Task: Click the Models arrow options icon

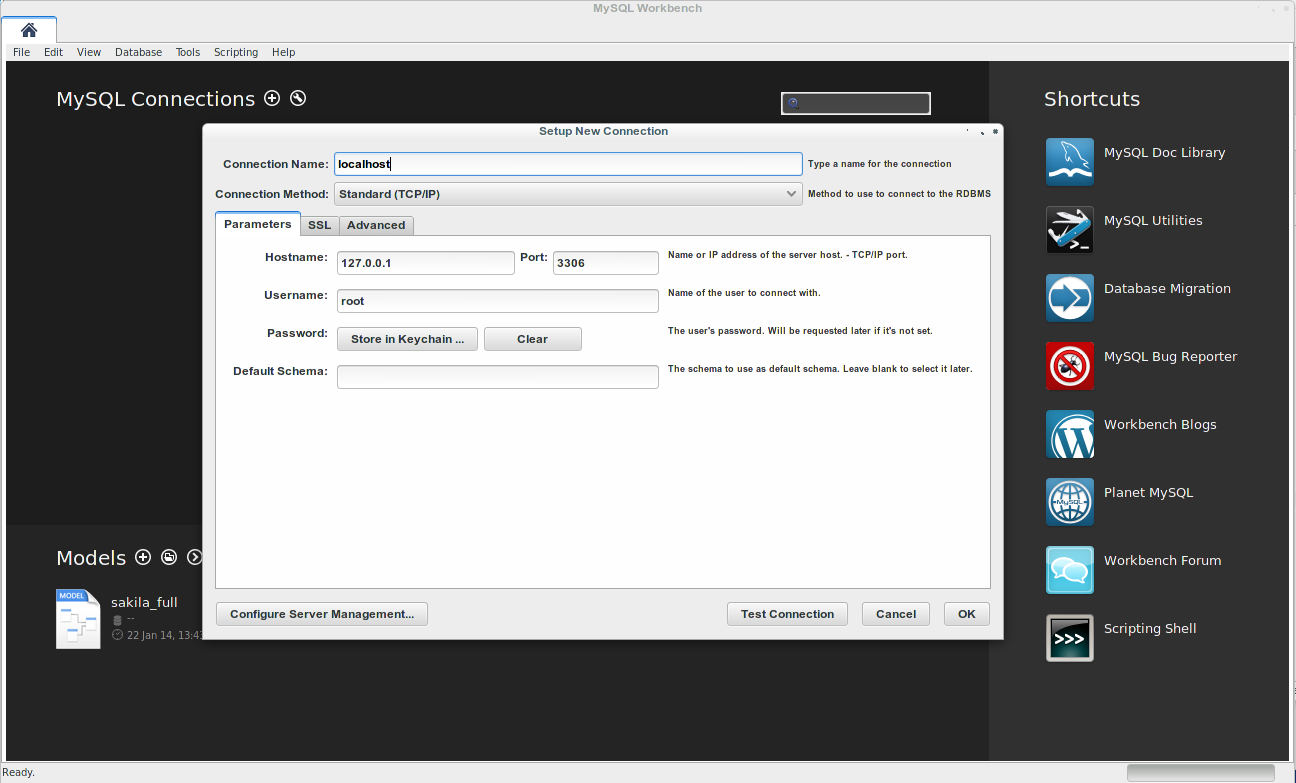Action: [x=195, y=557]
